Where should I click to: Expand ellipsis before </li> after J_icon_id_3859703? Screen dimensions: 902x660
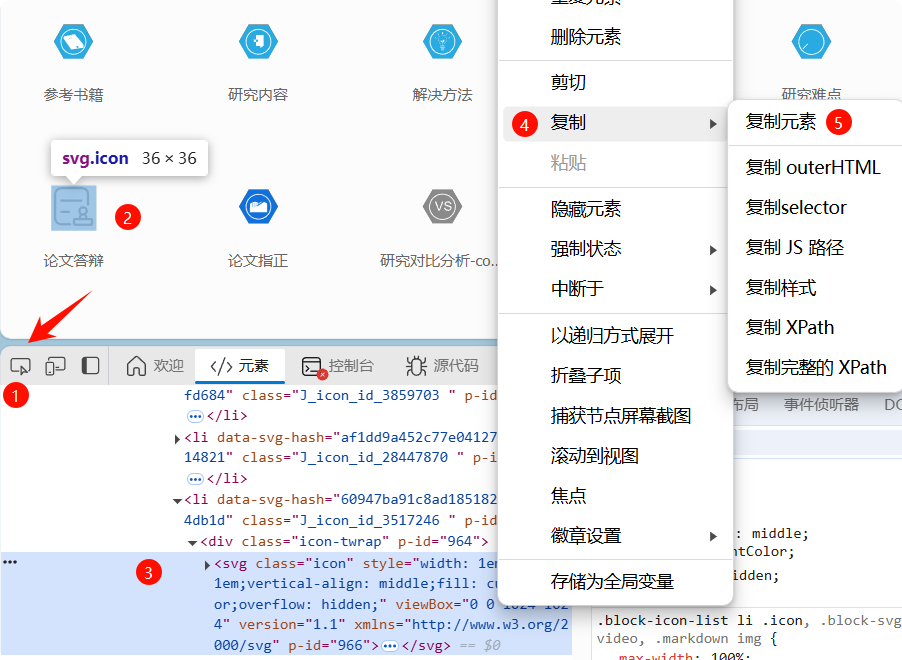tap(196, 416)
